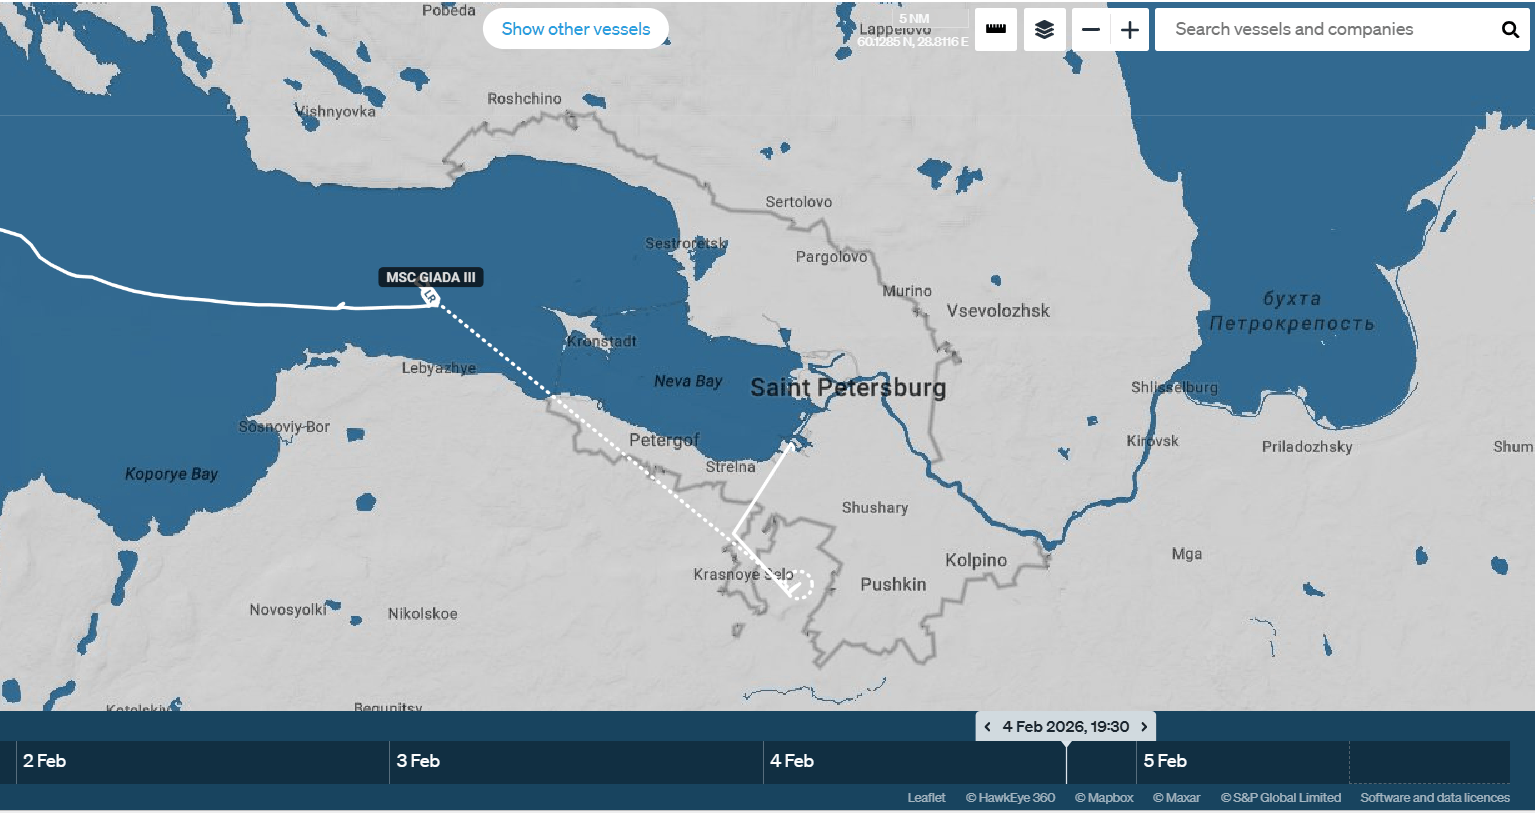
Task: Jump to 3 Feb on the timeline
Action: 418,761
